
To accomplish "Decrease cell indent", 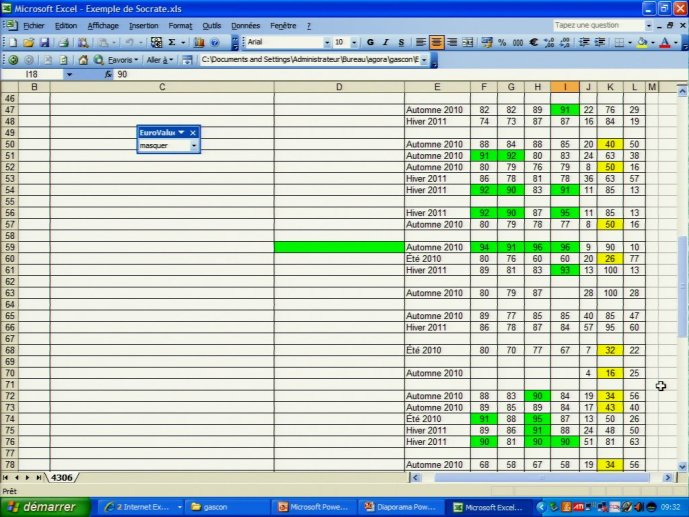I will pos(584,42).
